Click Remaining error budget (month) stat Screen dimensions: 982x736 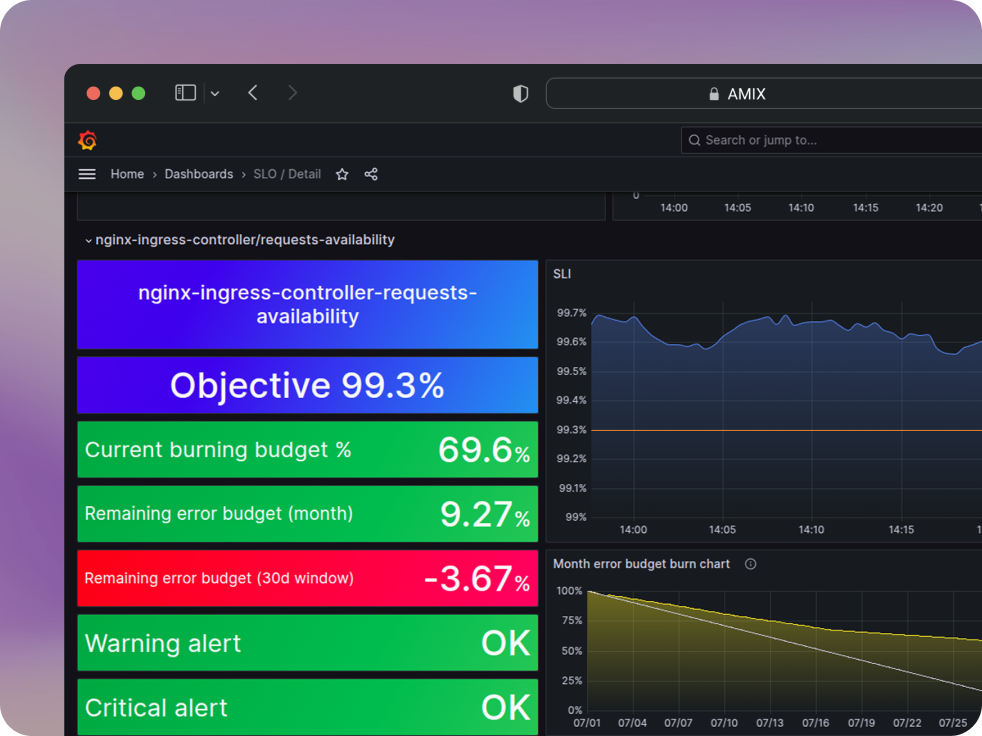308,514
